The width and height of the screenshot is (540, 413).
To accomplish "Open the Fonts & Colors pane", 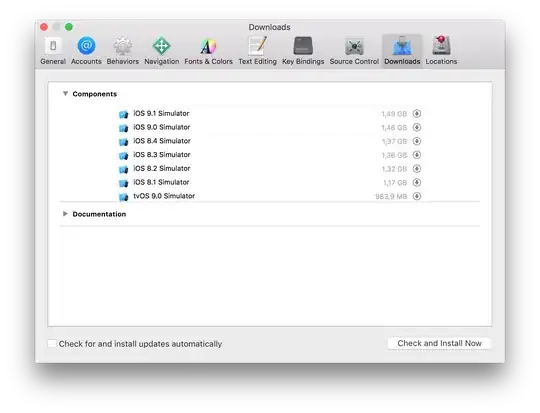I will coord(208,51).
